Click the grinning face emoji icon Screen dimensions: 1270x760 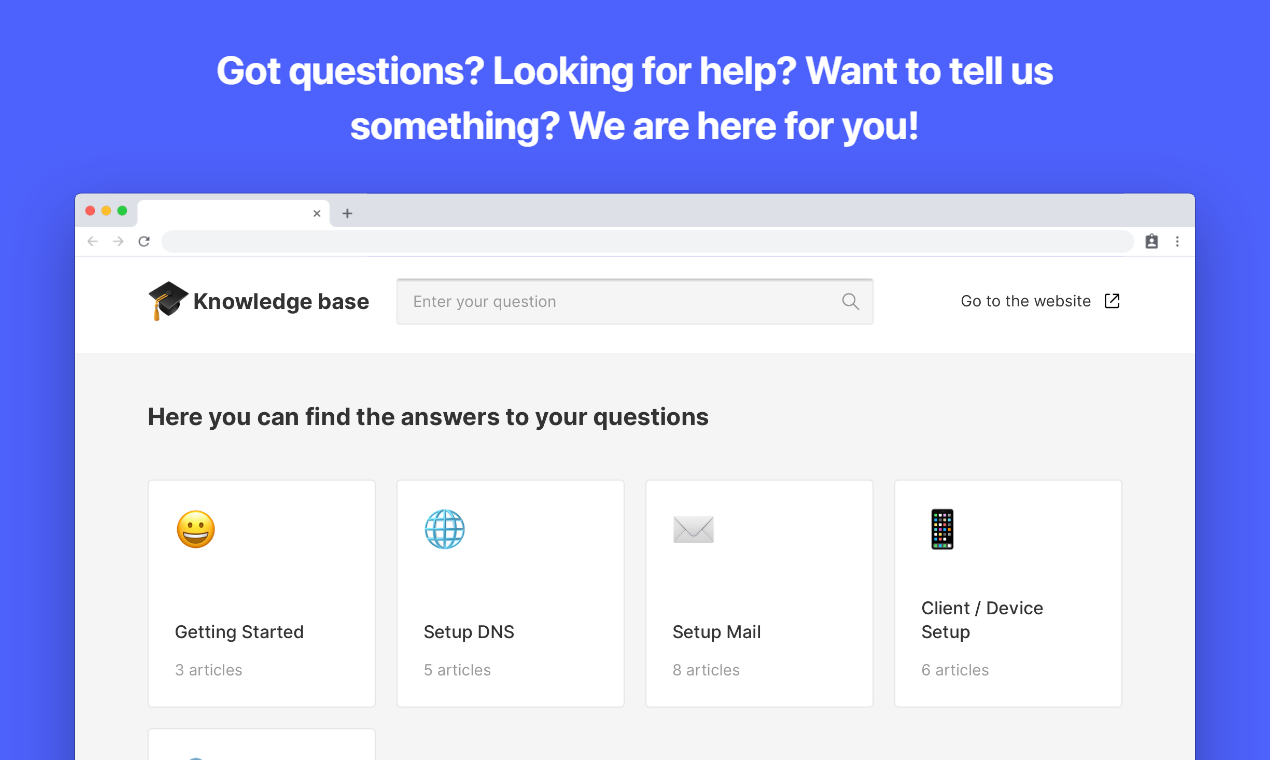196,529
